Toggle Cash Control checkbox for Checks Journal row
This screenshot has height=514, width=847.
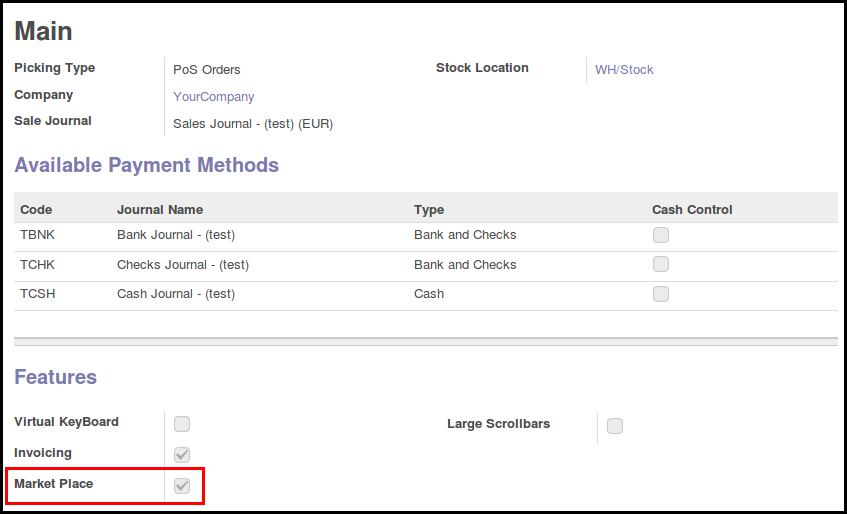tap(661, 264)
